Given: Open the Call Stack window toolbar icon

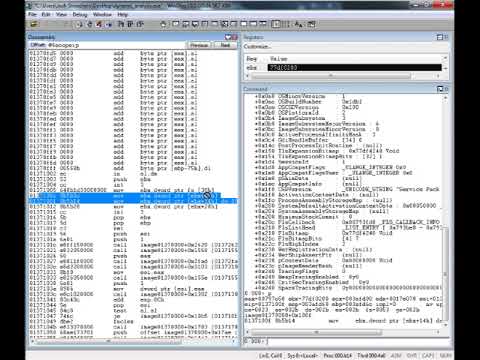Looking at the screenshot, I should point(224,24).
